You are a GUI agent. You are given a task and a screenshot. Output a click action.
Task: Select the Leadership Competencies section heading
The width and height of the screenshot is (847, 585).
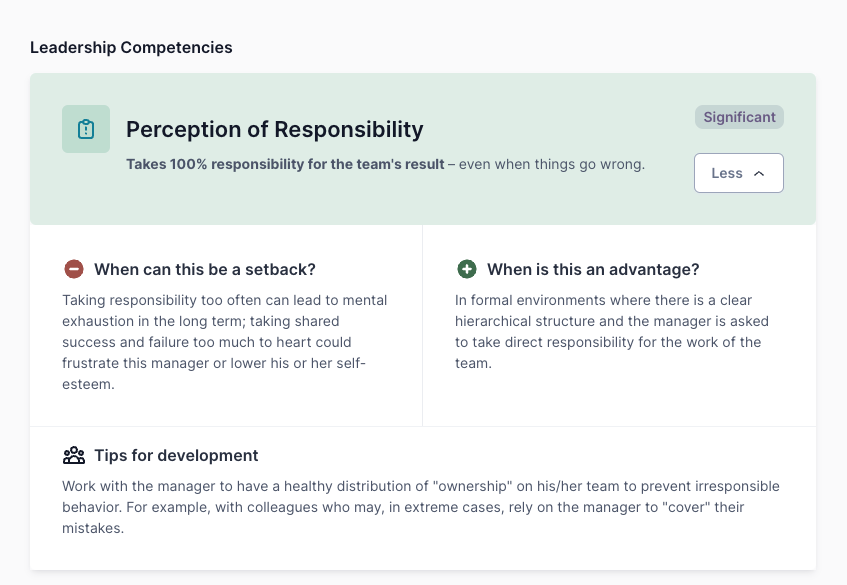[131, 48]
